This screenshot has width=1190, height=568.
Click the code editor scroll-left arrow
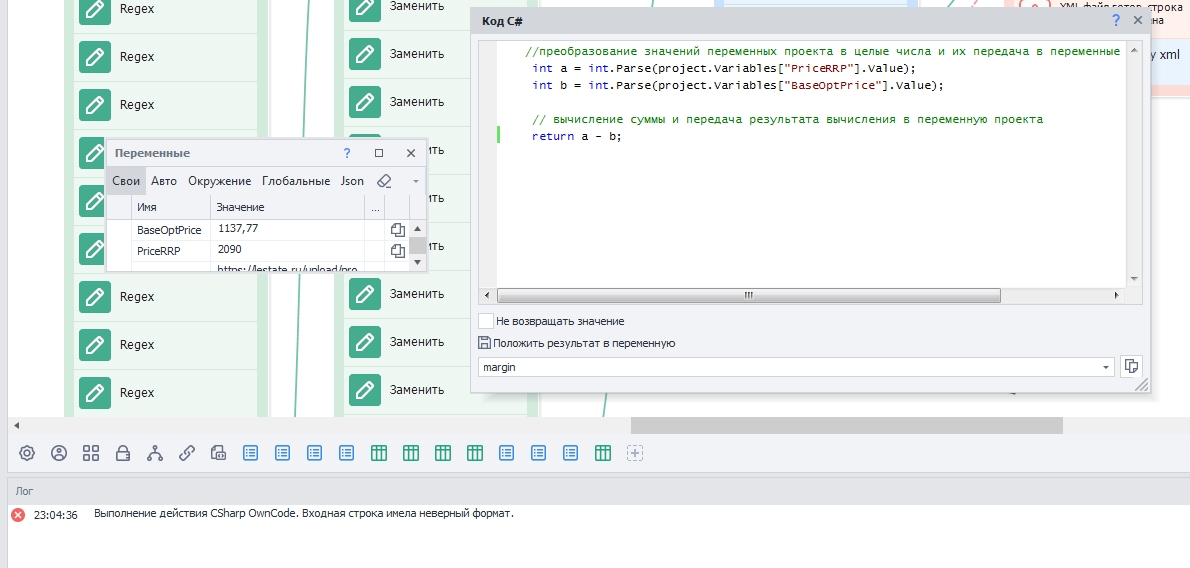[x=487, y=295]
